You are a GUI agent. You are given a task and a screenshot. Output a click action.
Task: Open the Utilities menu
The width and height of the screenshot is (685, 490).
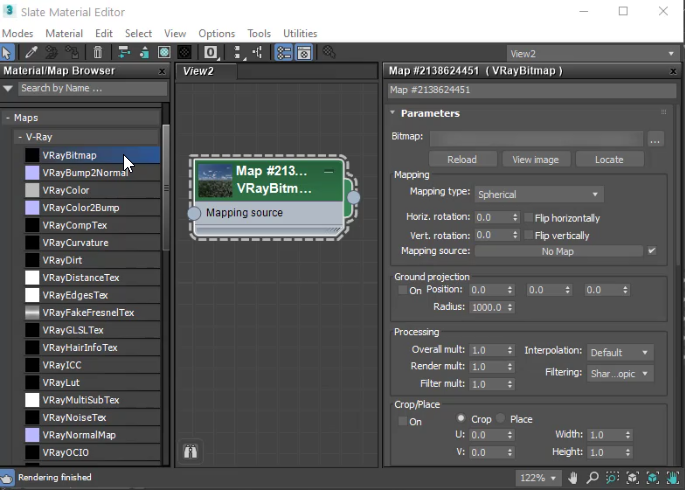[x=300, y=33]
